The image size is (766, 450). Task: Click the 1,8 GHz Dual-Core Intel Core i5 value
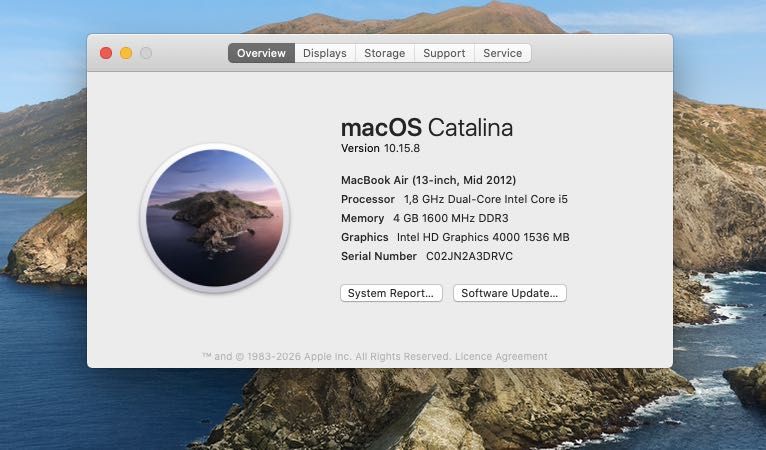tap(486, 199)
